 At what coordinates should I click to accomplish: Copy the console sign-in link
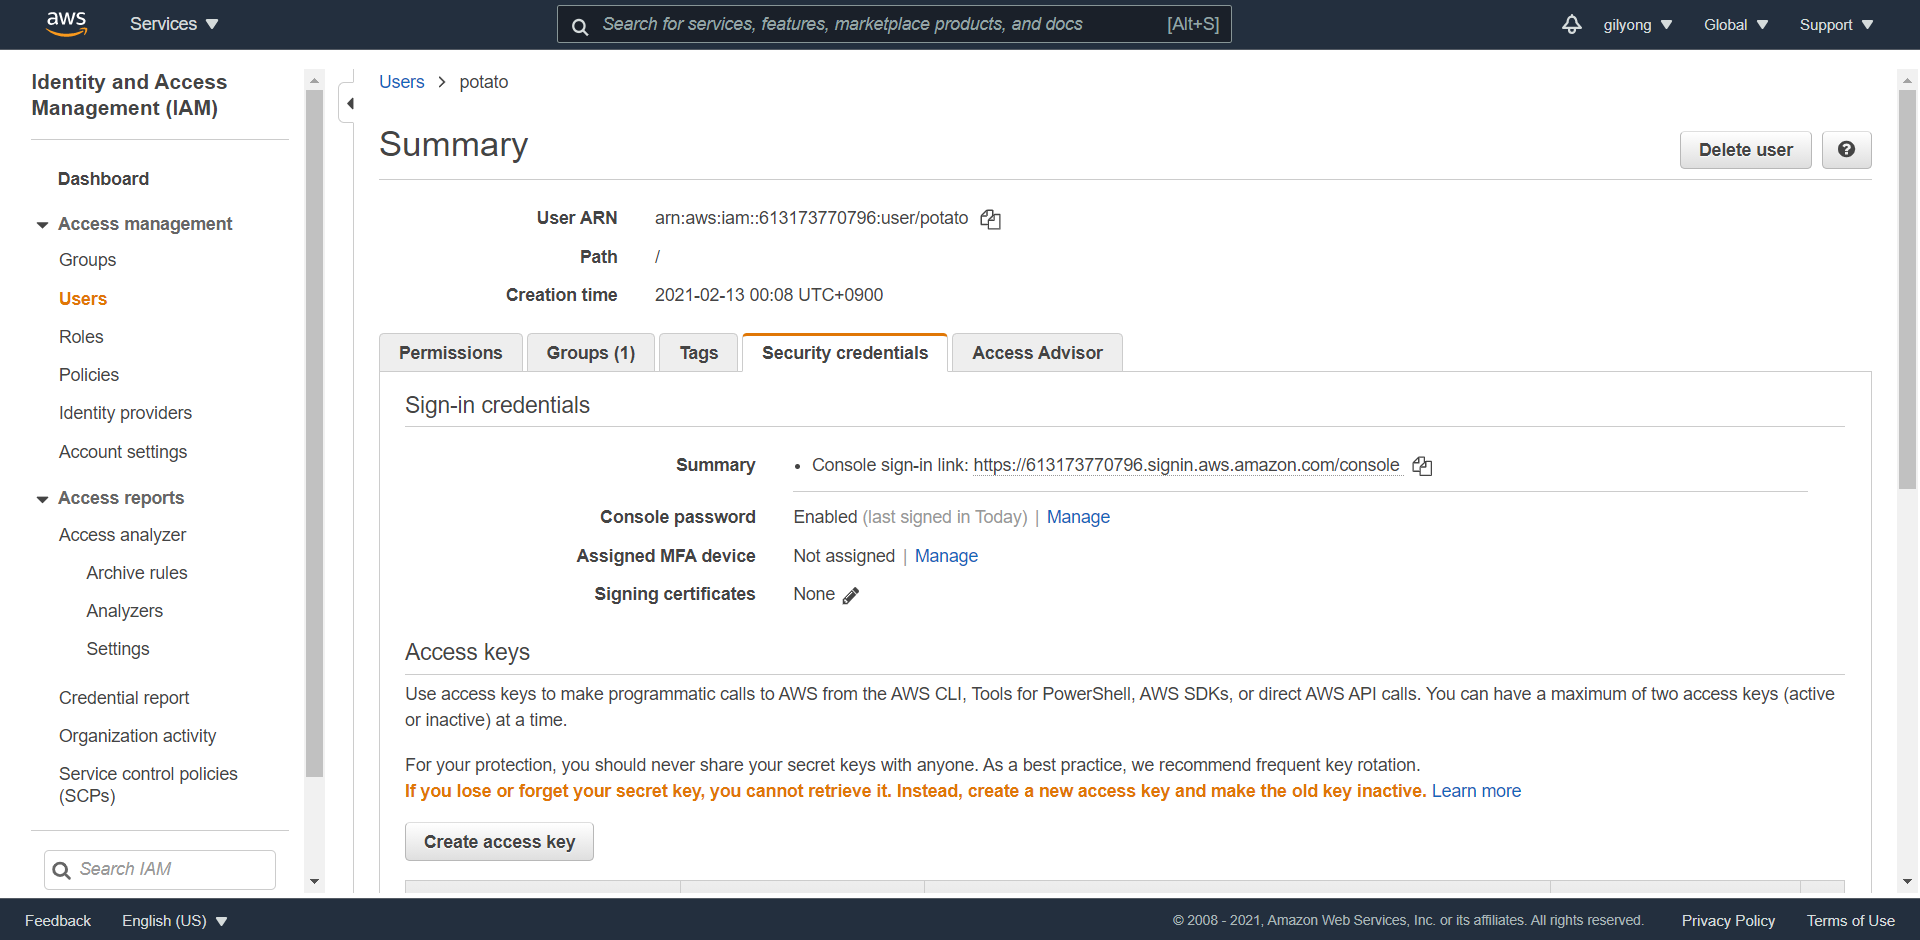tap(1422, 466)
